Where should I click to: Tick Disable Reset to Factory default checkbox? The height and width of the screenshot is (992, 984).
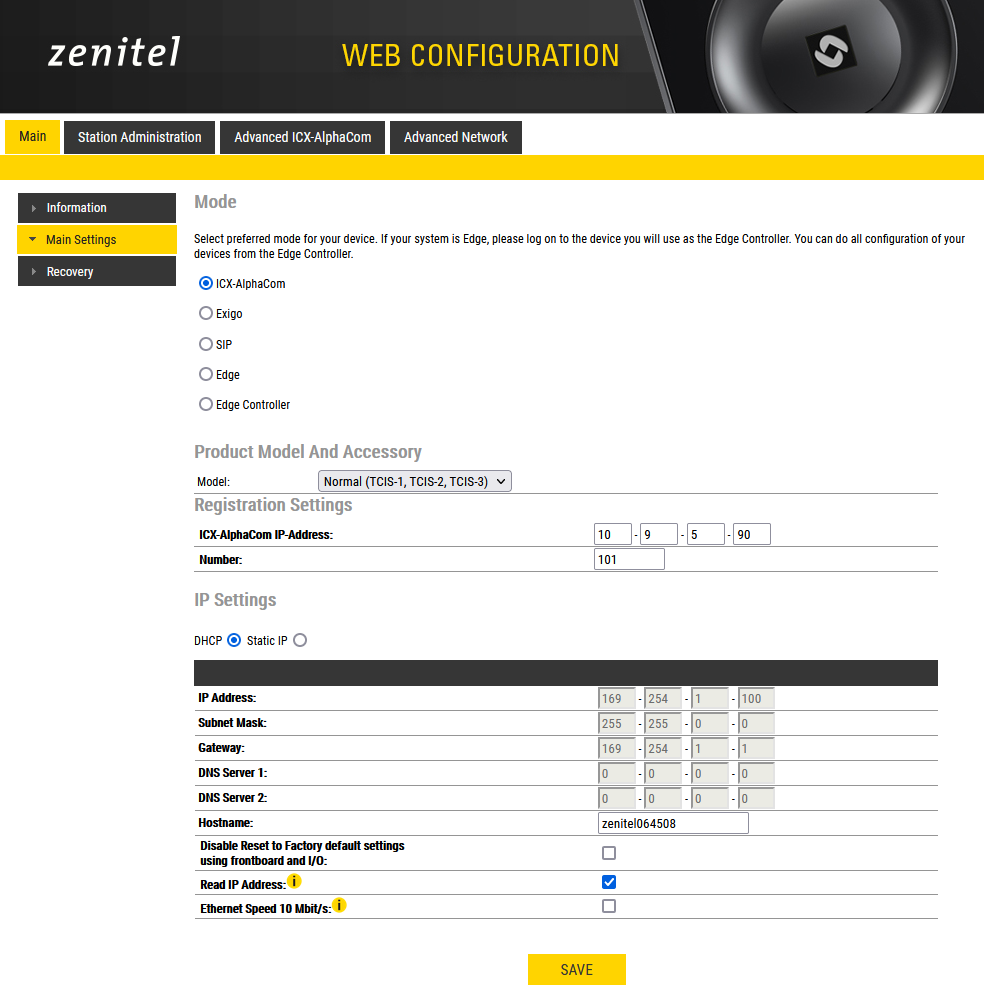pos(609,853)
